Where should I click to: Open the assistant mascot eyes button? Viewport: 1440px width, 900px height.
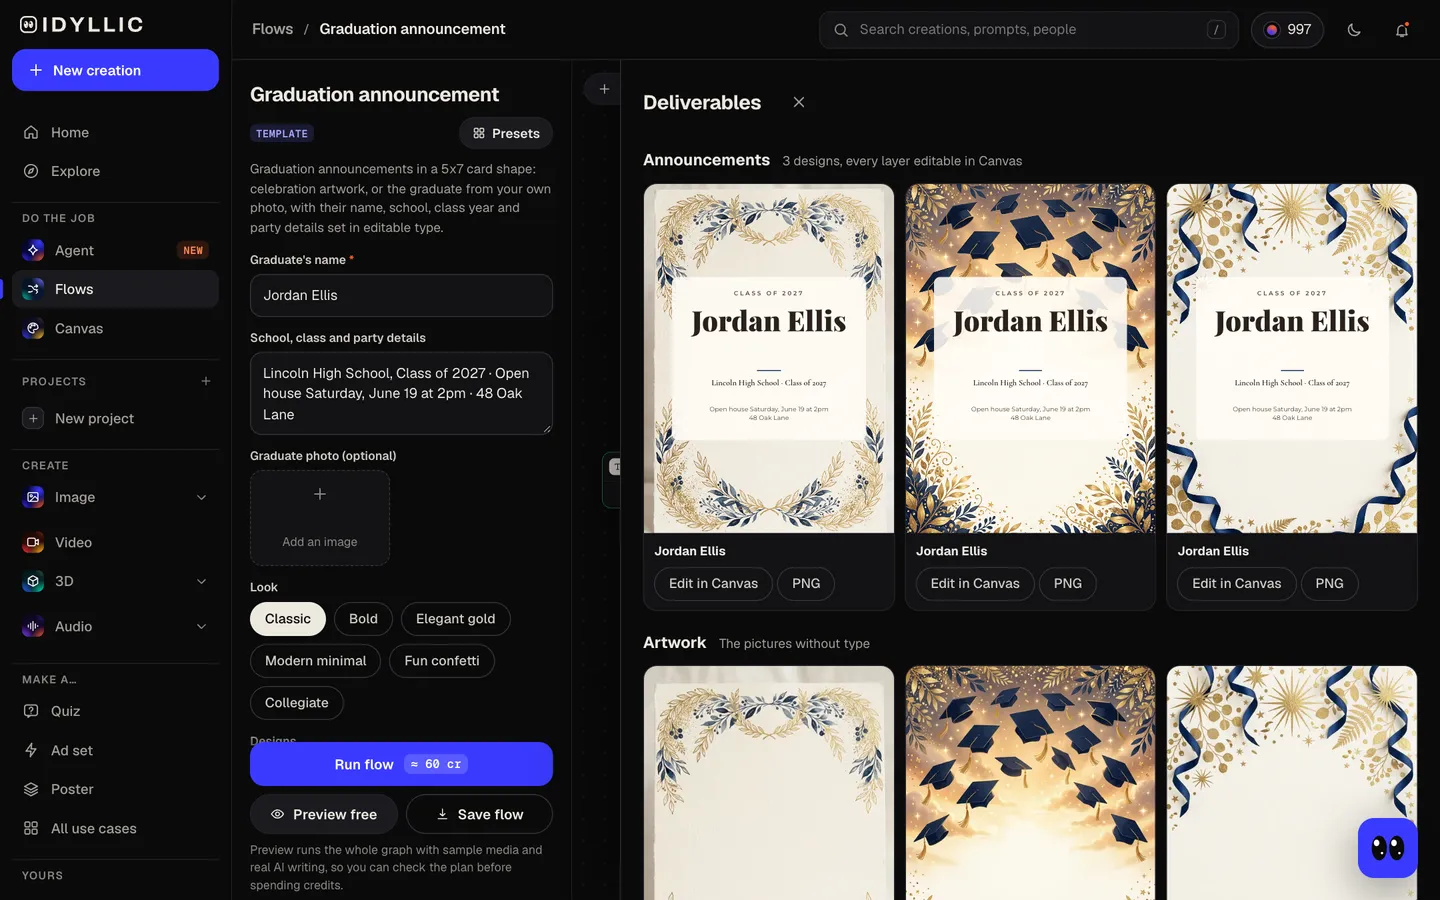1388,848
